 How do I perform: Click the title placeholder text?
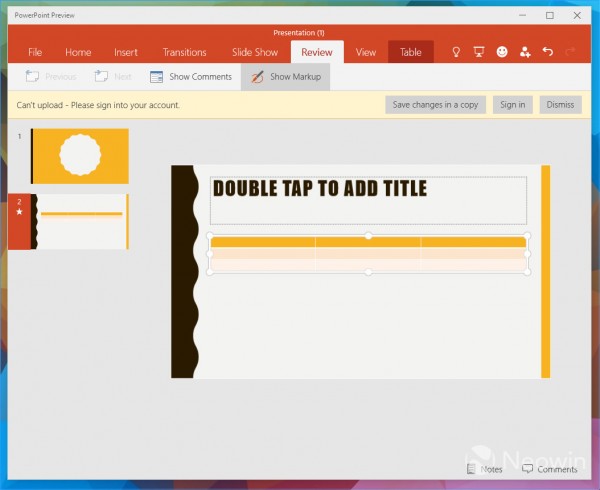click(320, 188)
